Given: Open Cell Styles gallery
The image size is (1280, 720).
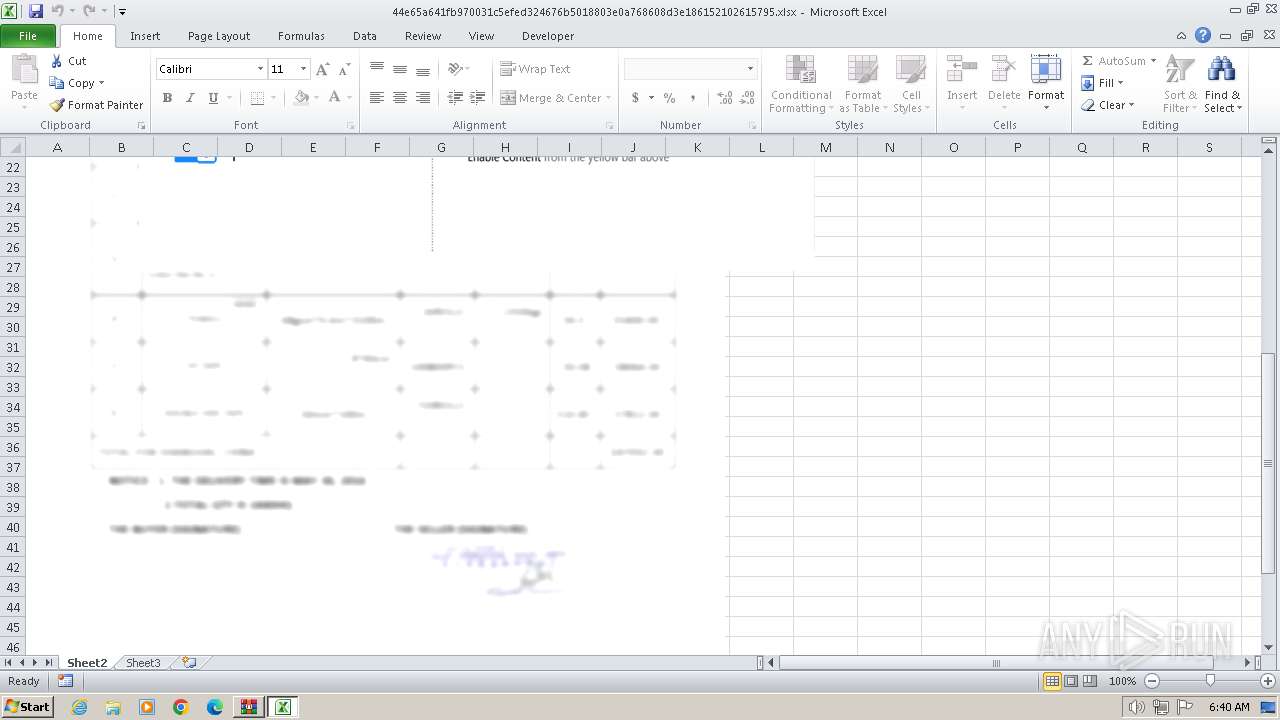Looking at the screenshot, I should pos(910,84).
